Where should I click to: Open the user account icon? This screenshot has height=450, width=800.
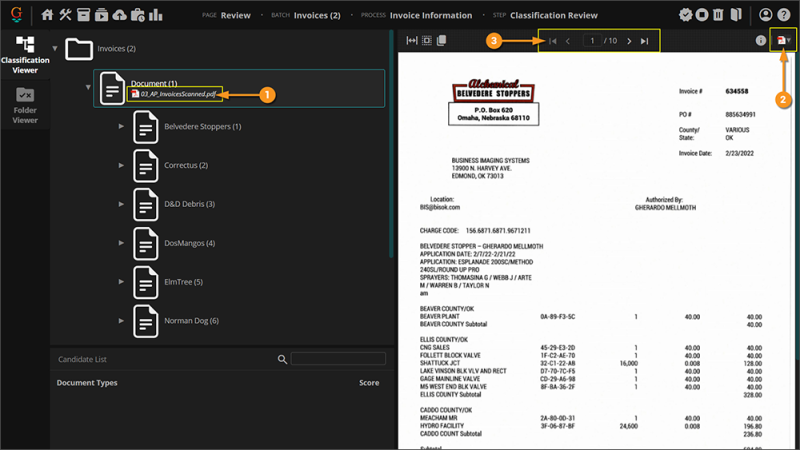pyautogui.click(x=765, y=15)
